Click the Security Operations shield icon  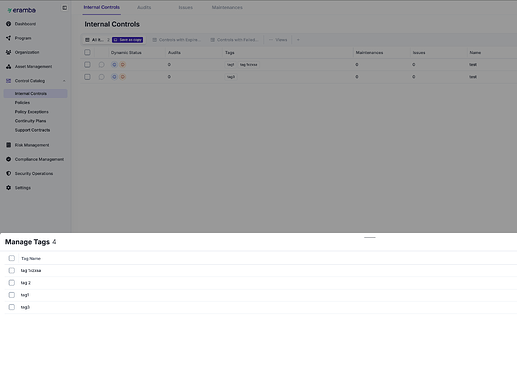point(9,173)
